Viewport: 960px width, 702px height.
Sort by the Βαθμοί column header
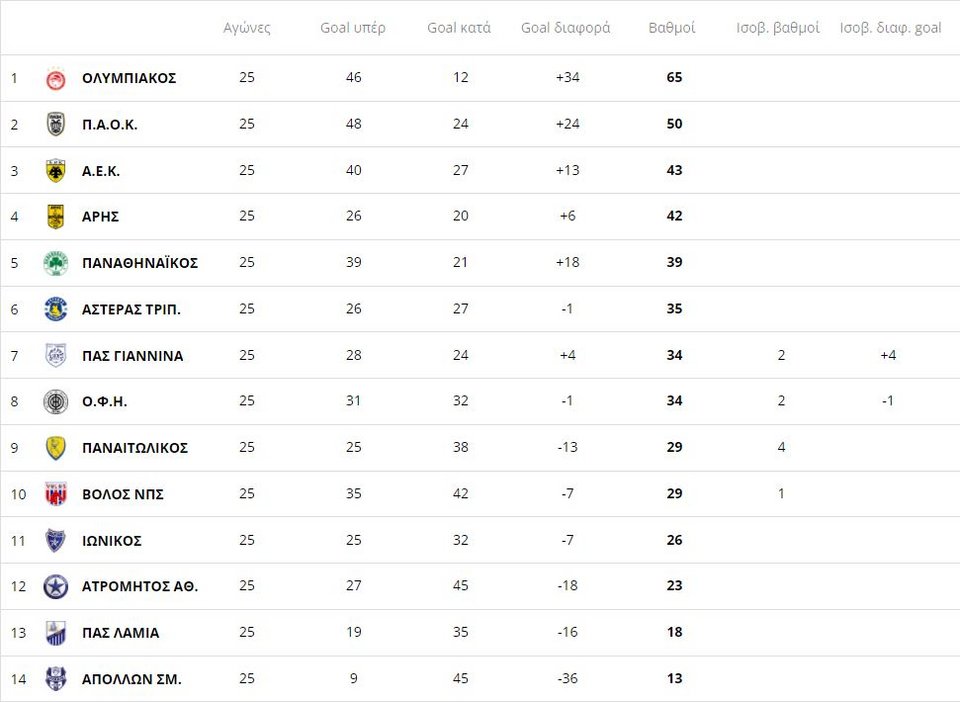tap(672, 28)
